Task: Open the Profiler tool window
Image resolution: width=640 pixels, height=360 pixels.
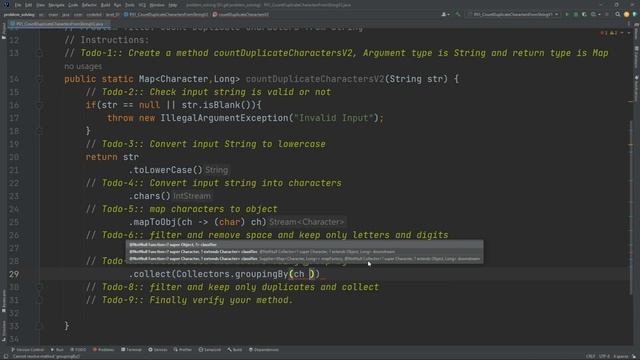Action: [182, 350]
